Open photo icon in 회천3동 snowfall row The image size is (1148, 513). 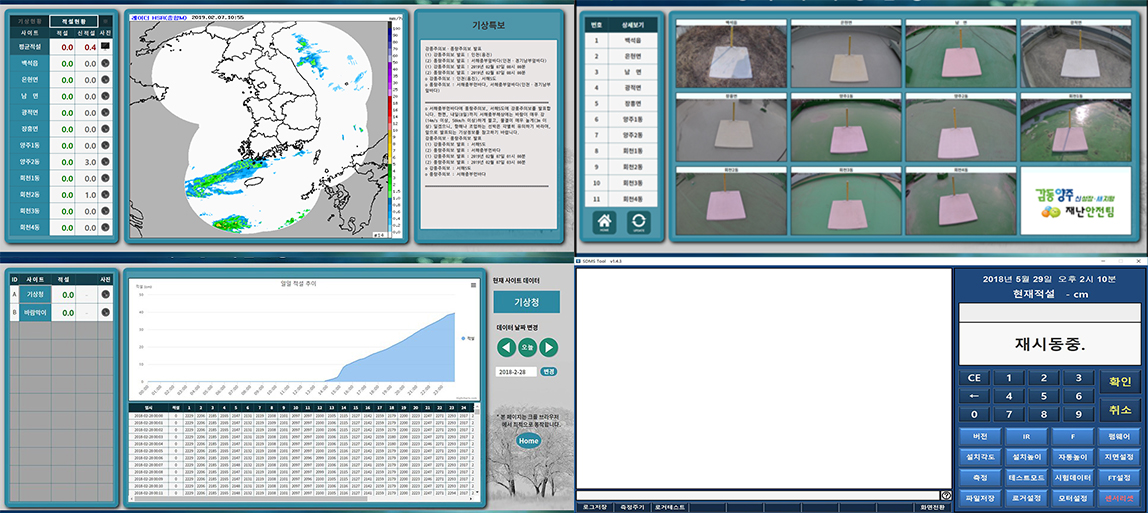click(105, 211)
